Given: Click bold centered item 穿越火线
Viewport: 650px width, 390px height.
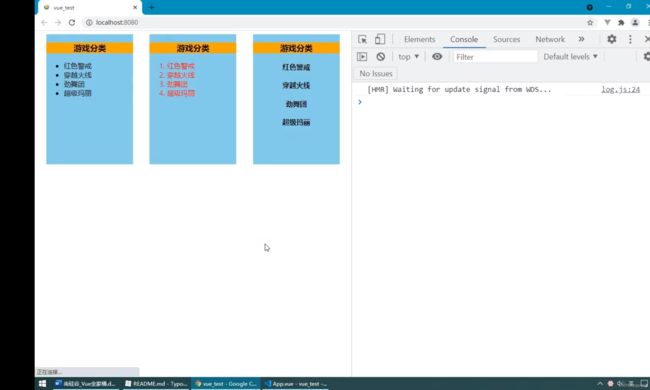Looking at the screenshot, I should click(x=296, y=85).
